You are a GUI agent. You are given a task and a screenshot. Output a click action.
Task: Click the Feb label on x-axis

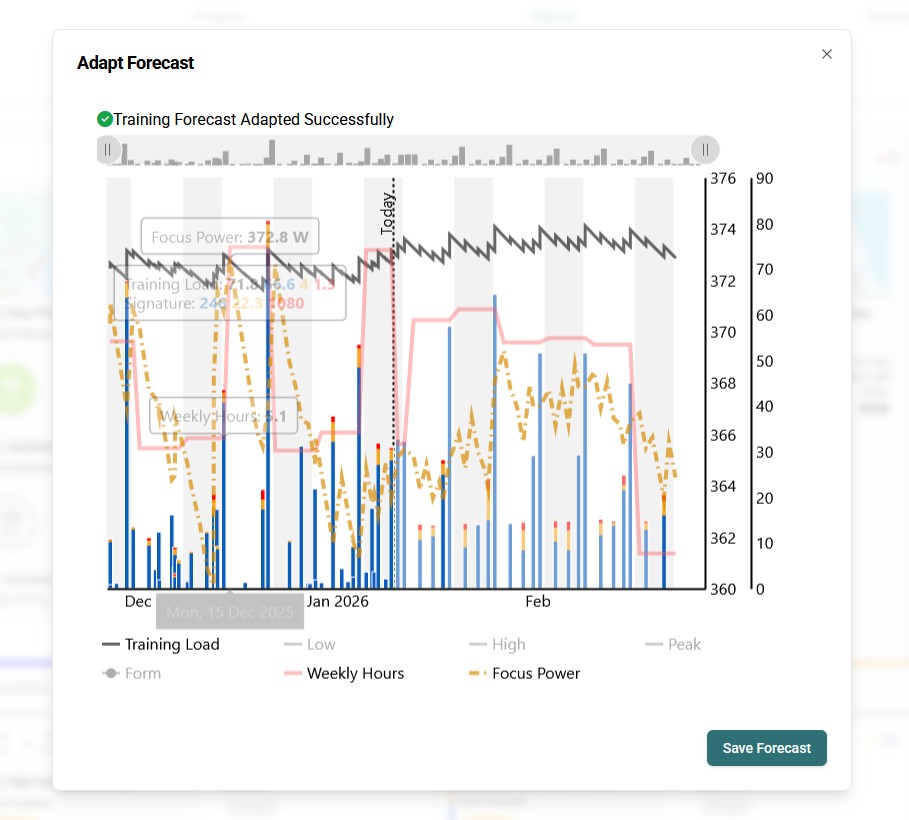[538, 602]
